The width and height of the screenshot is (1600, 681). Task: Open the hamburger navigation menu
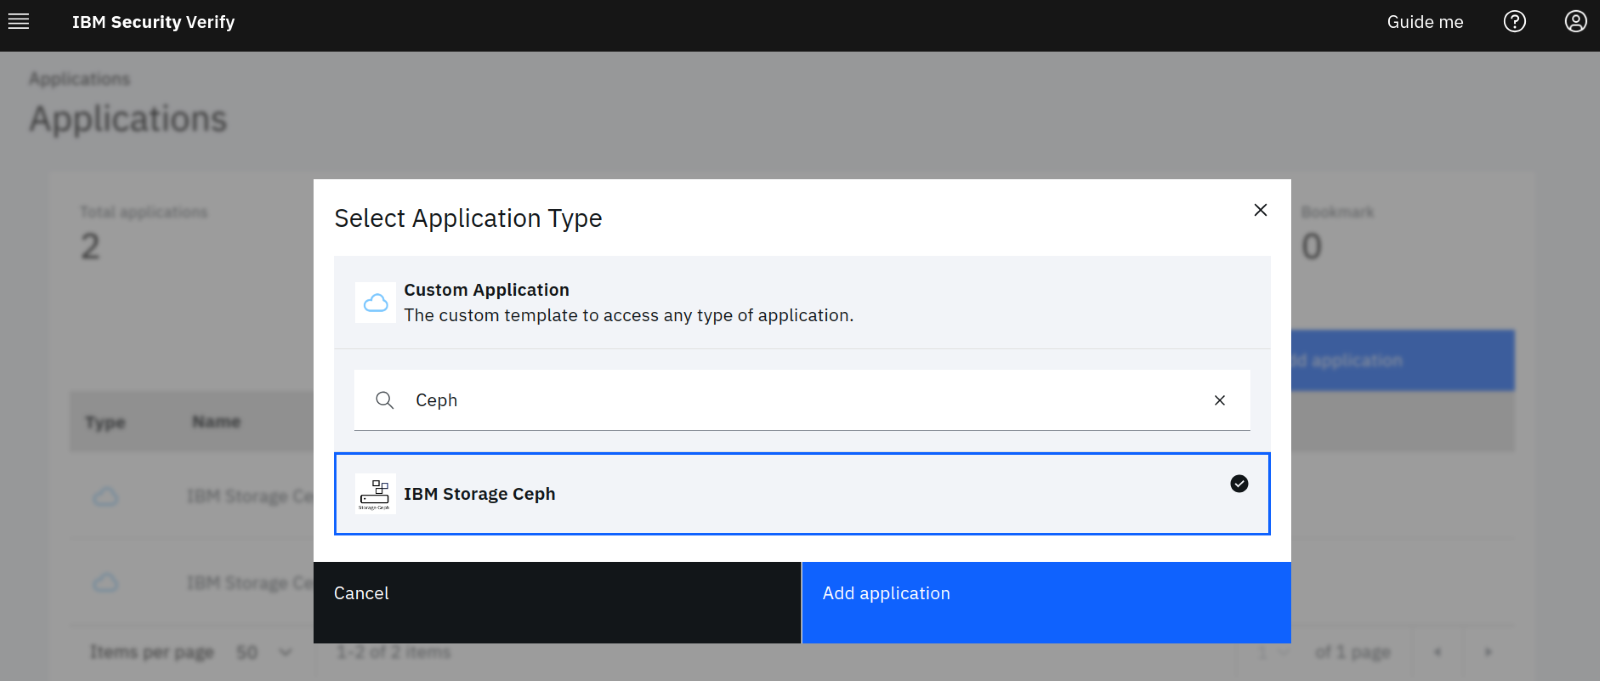point(18,21)
